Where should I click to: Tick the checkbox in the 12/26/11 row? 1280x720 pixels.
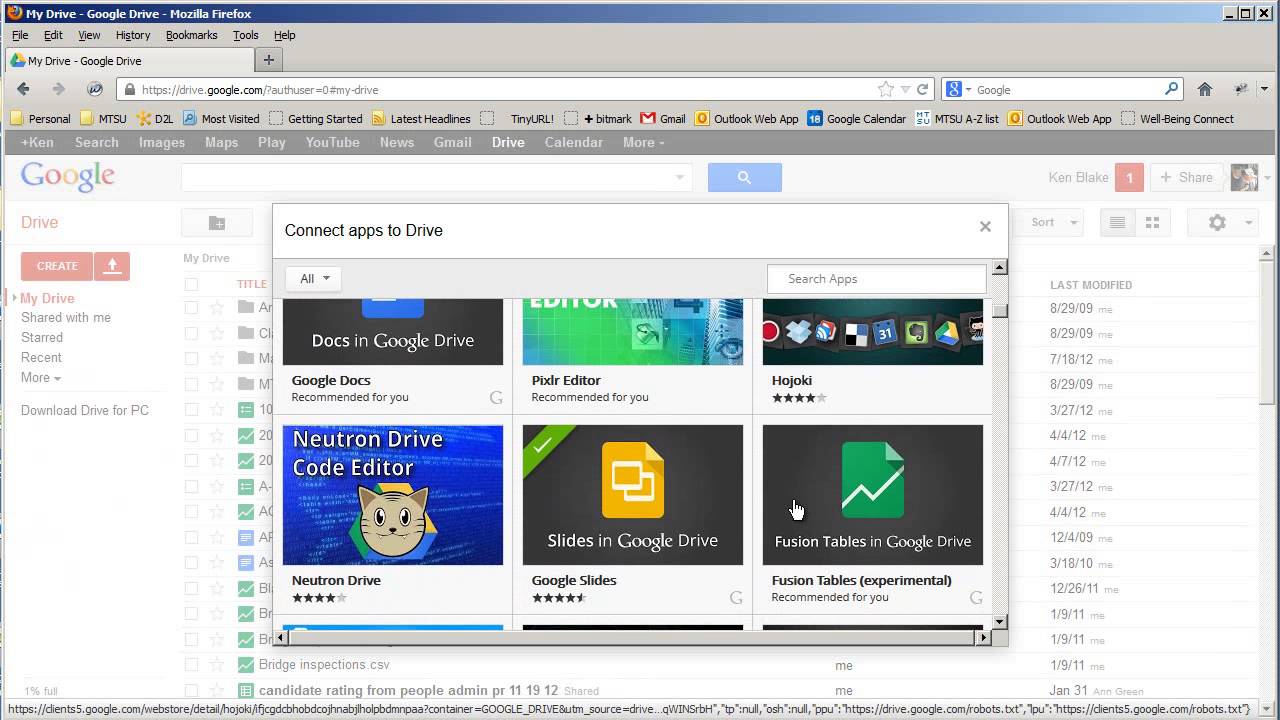191,588
